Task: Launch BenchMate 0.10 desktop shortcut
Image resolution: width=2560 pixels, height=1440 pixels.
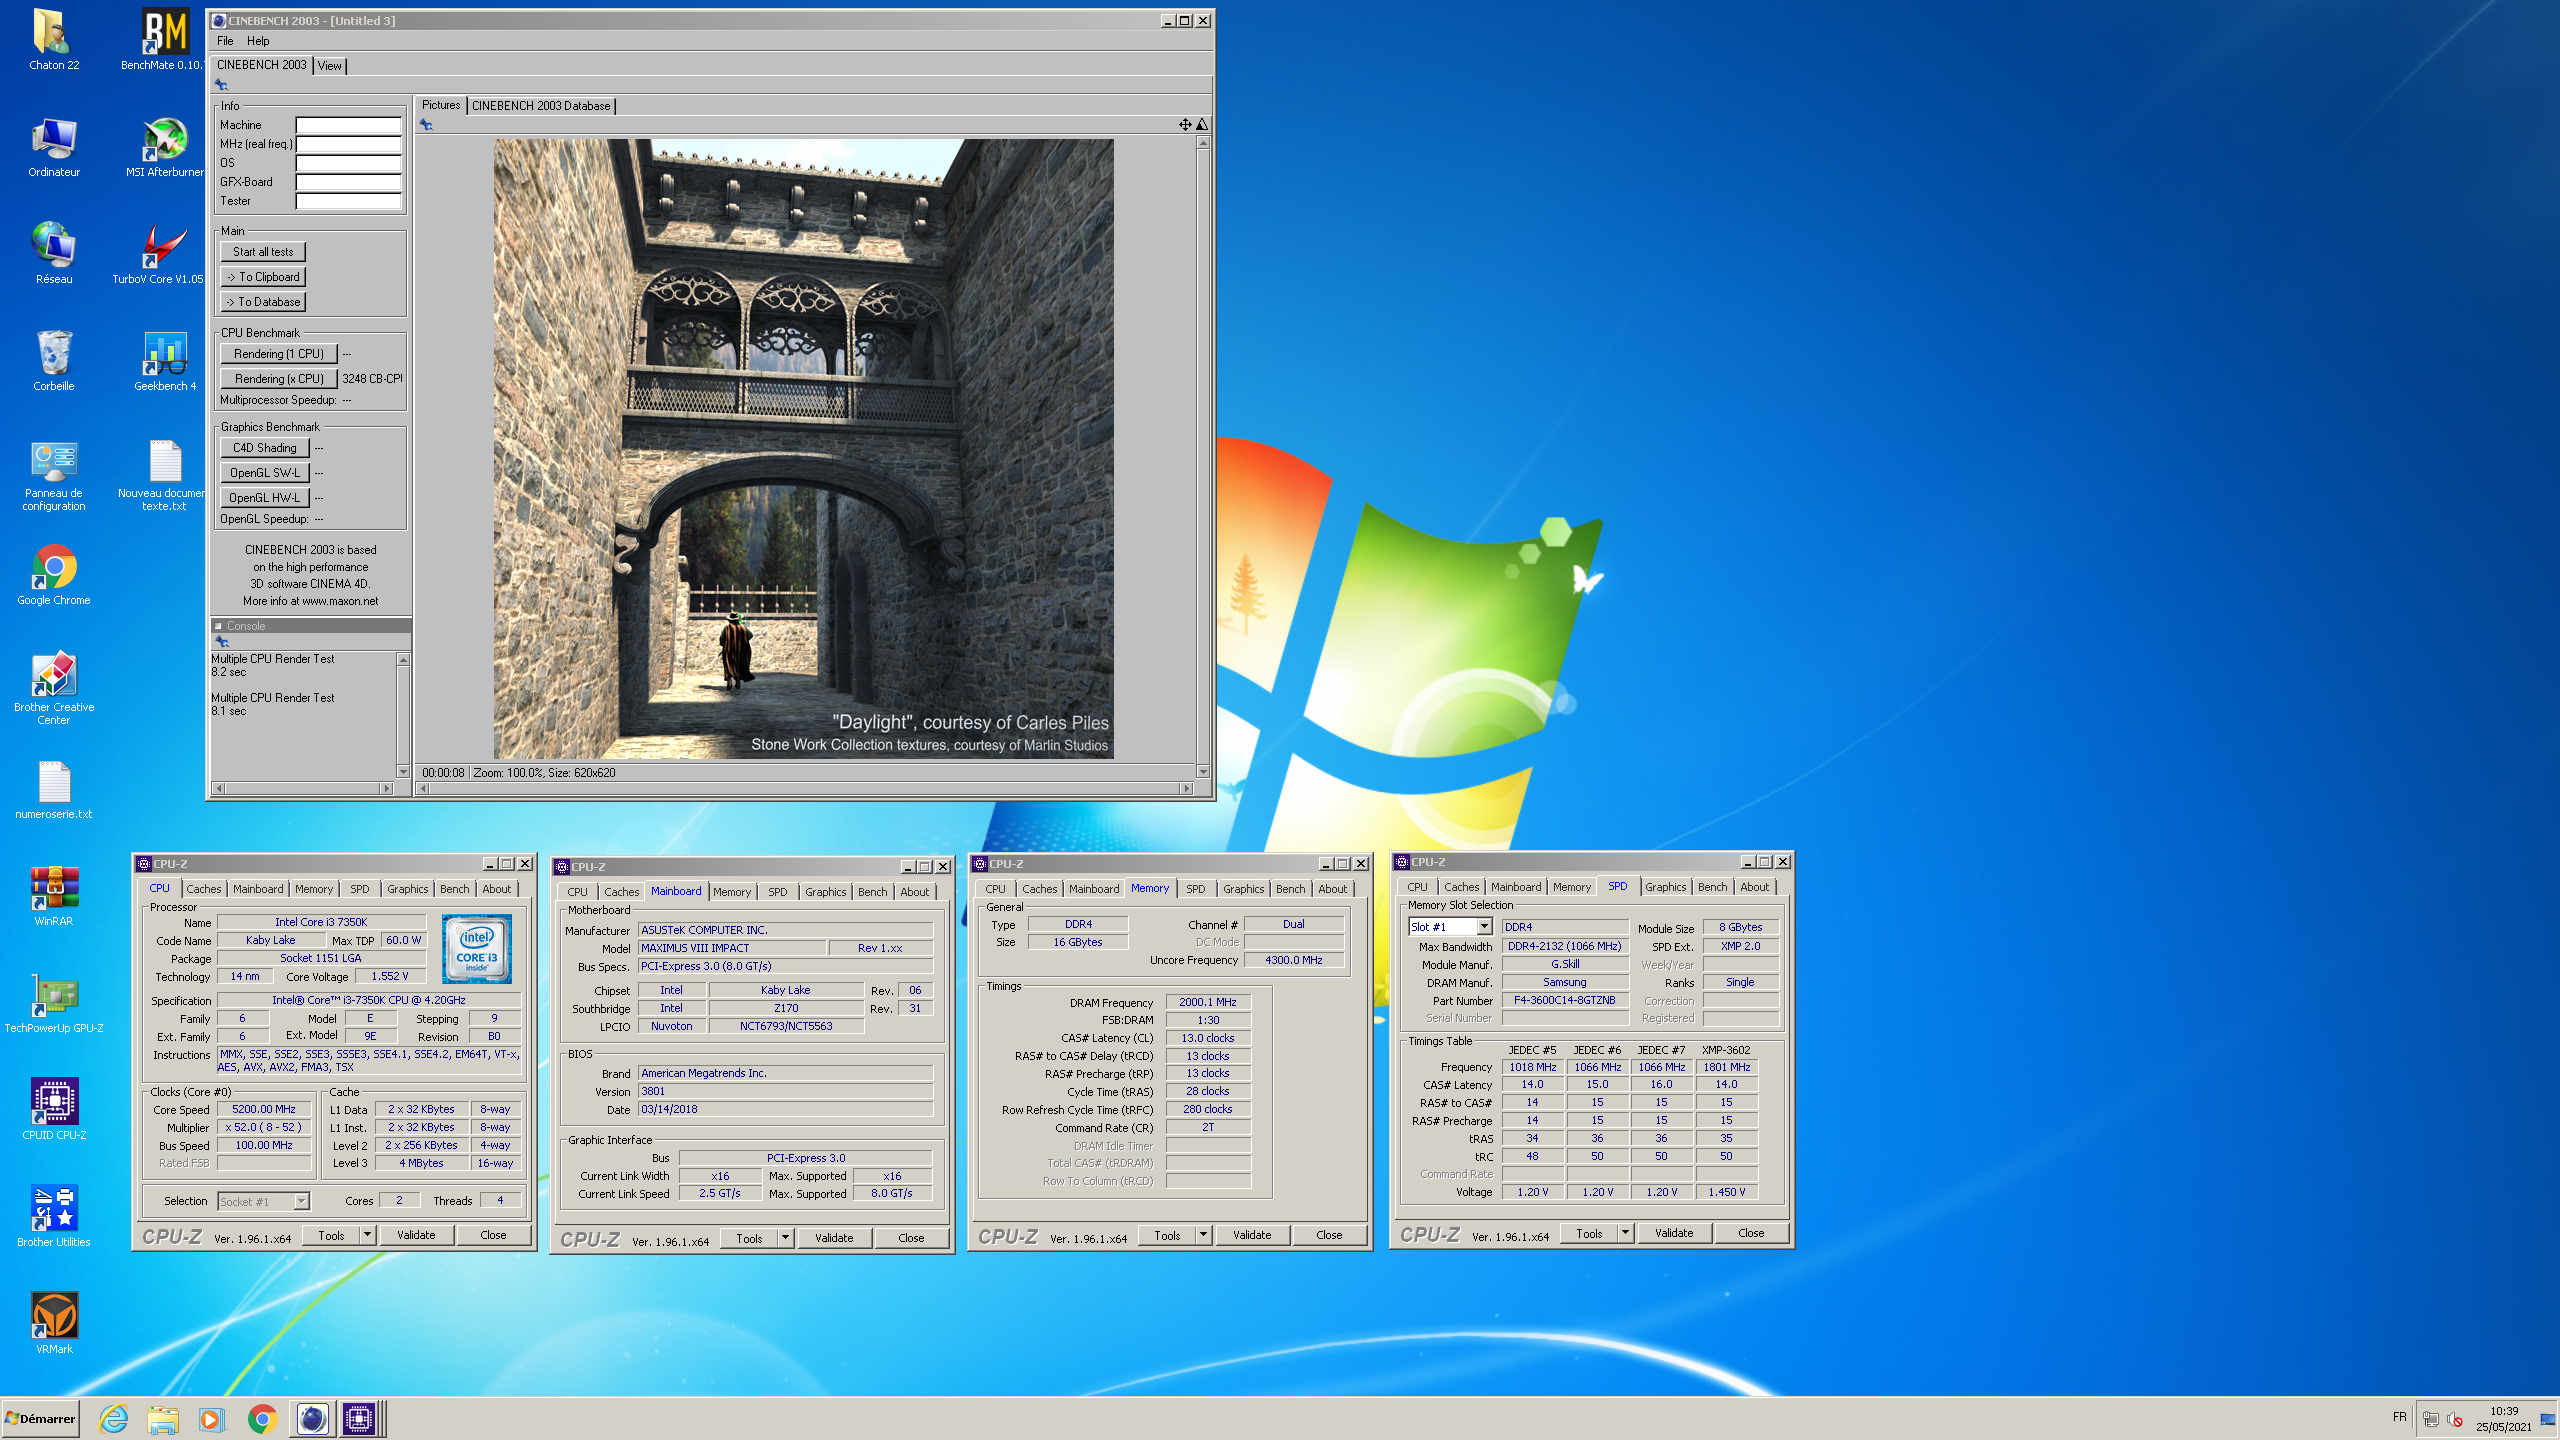Action: click(163, 40)
